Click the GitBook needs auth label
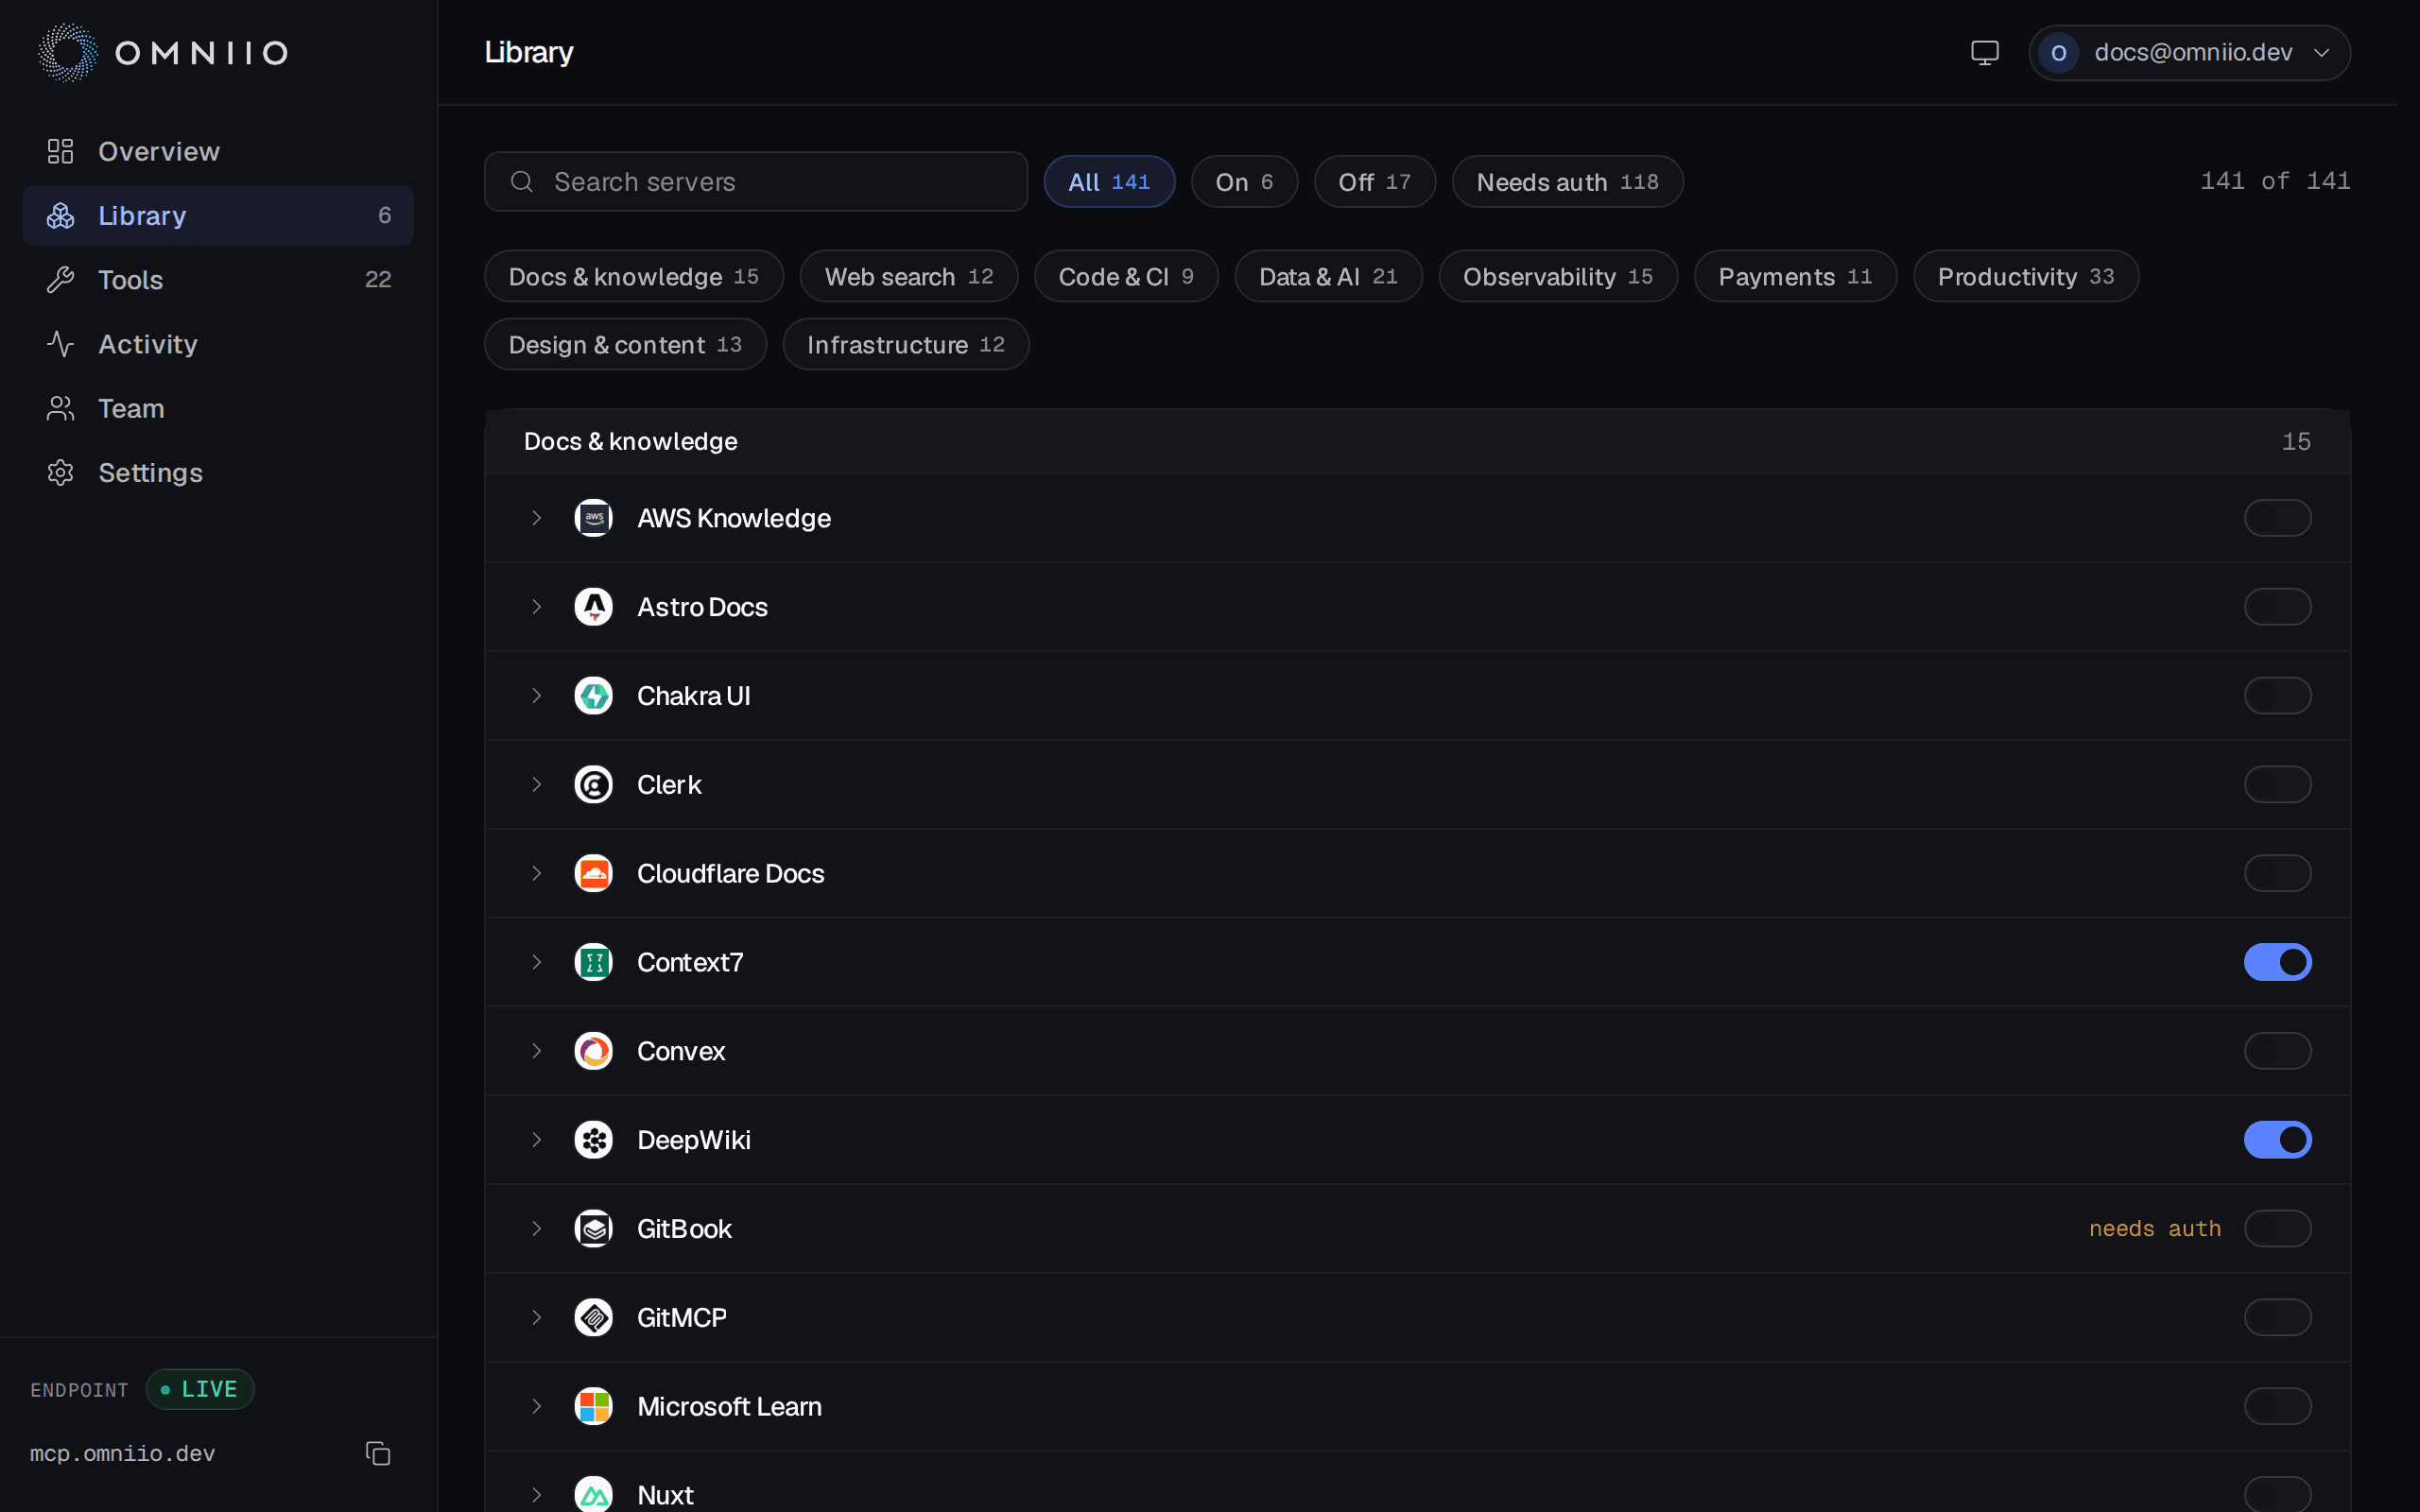The height and width of the screenshot is (1512, 2420). tap(2155, 1229)
